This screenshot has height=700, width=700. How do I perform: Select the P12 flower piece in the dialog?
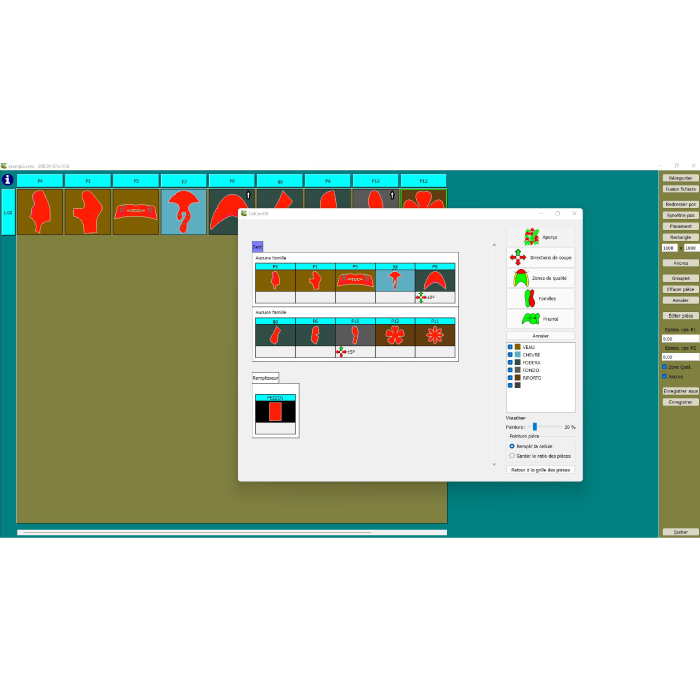395,335
